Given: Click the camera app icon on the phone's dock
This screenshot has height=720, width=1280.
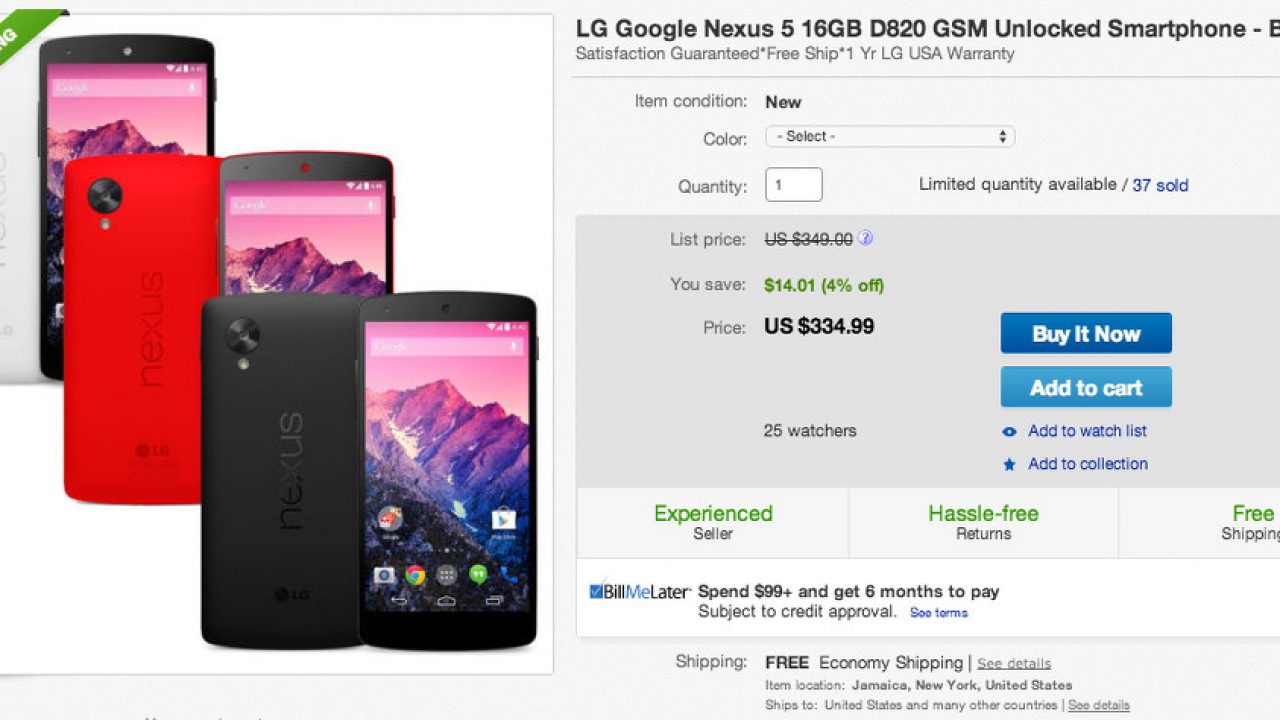Looking at the screenshot, I should (383, 575).
